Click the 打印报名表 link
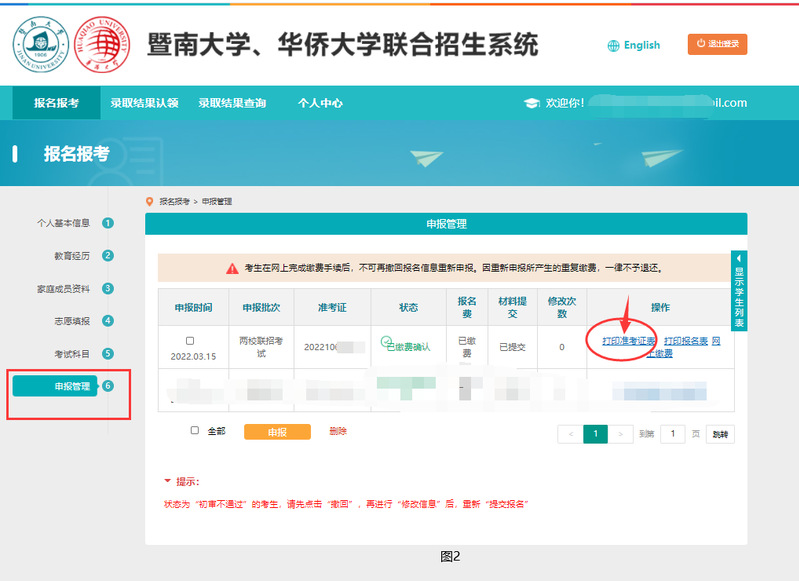The height and width of the screenshot is (581, 799). coord(686,341)
